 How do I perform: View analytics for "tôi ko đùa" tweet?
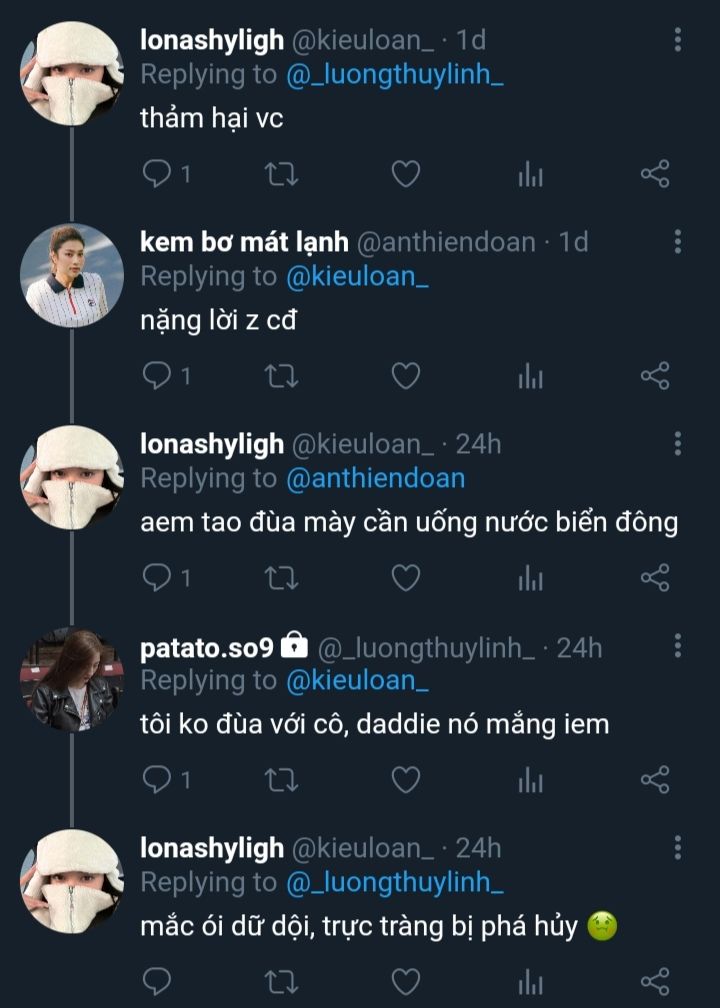(530, 779)
